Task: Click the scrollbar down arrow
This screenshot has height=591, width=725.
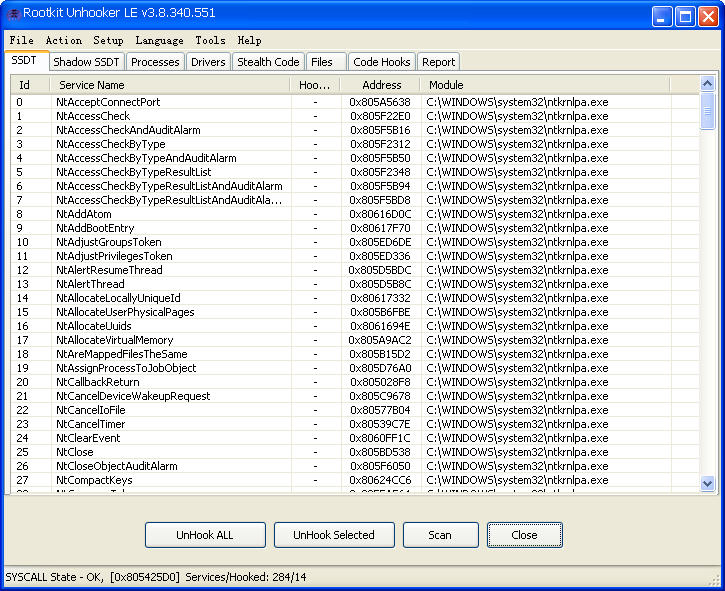Action: (x=707, y=484)
